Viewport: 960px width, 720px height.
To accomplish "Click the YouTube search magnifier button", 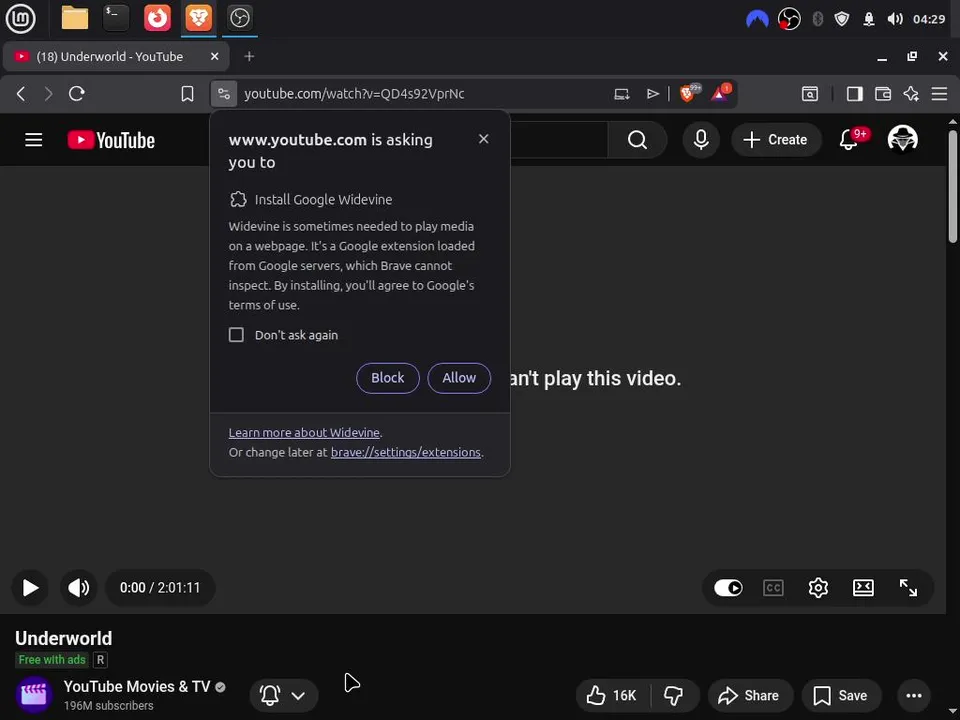I will pyautogui.click(x=637, y=140).
